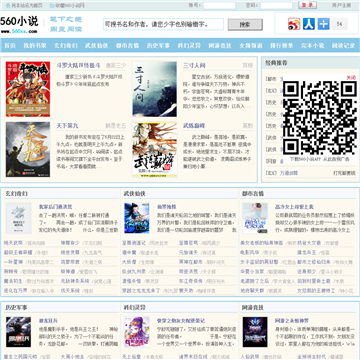Click the 仙界独尊 title link

pyautogui.click(x=167, y=207)
